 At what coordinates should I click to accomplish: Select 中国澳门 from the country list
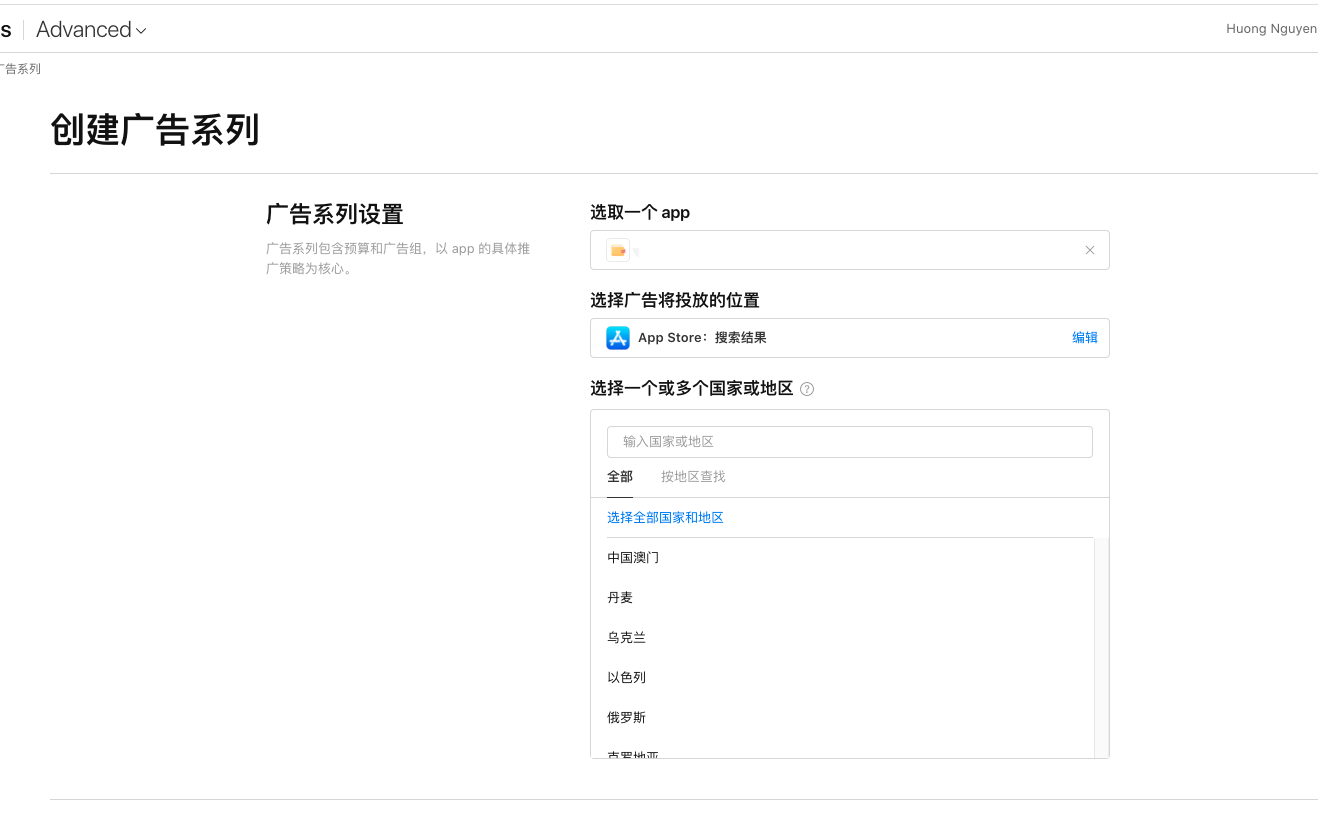[633, 557]
